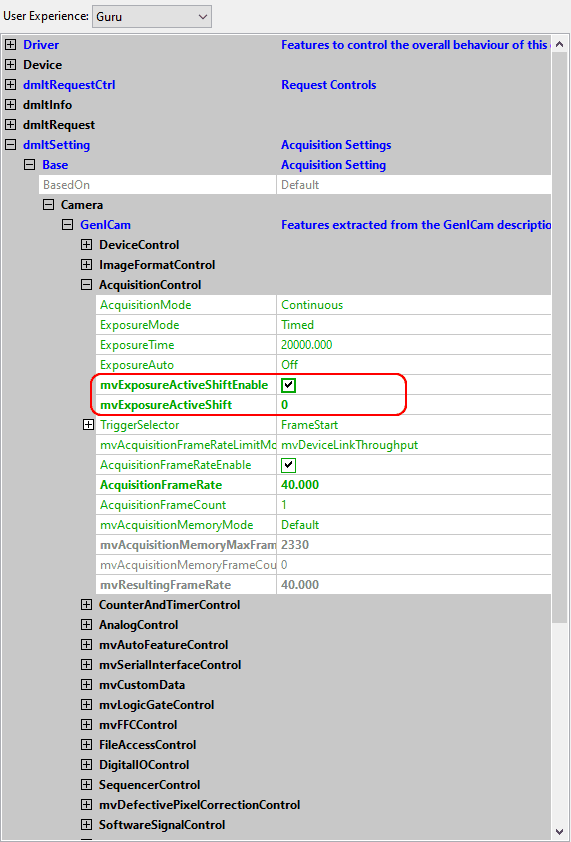571x842 pixels.
Task: Expand the ImageFormatControl node
Action: tap(86, 265)
